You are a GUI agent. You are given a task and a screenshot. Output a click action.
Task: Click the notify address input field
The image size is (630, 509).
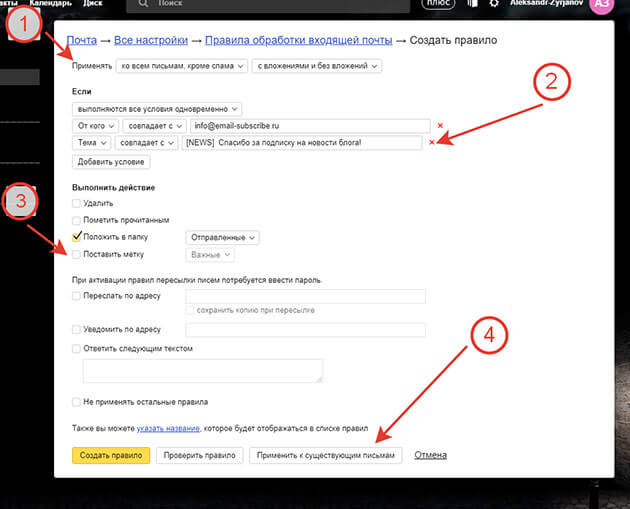[x=305, y=330]
